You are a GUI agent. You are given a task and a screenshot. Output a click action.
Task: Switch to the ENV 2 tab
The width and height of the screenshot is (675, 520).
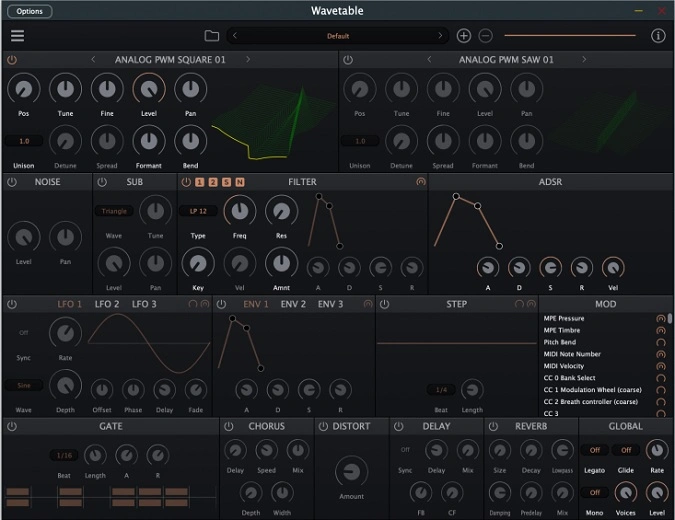click(x=293, y=304)
